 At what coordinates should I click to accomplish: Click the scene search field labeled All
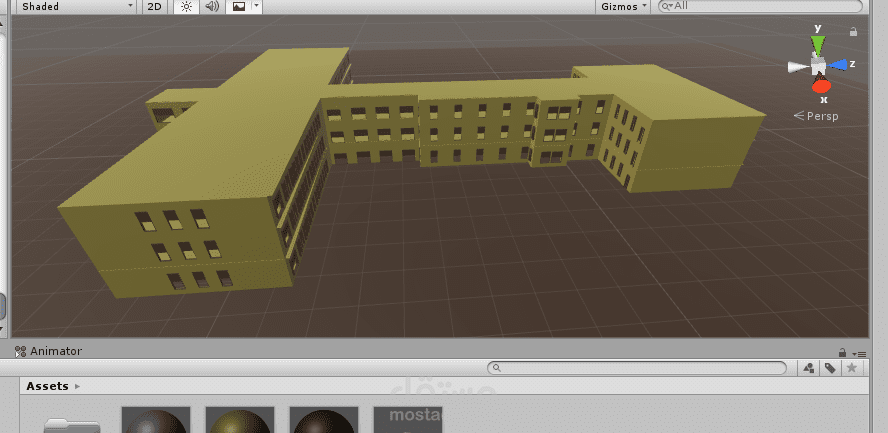[x=760, y=6]
